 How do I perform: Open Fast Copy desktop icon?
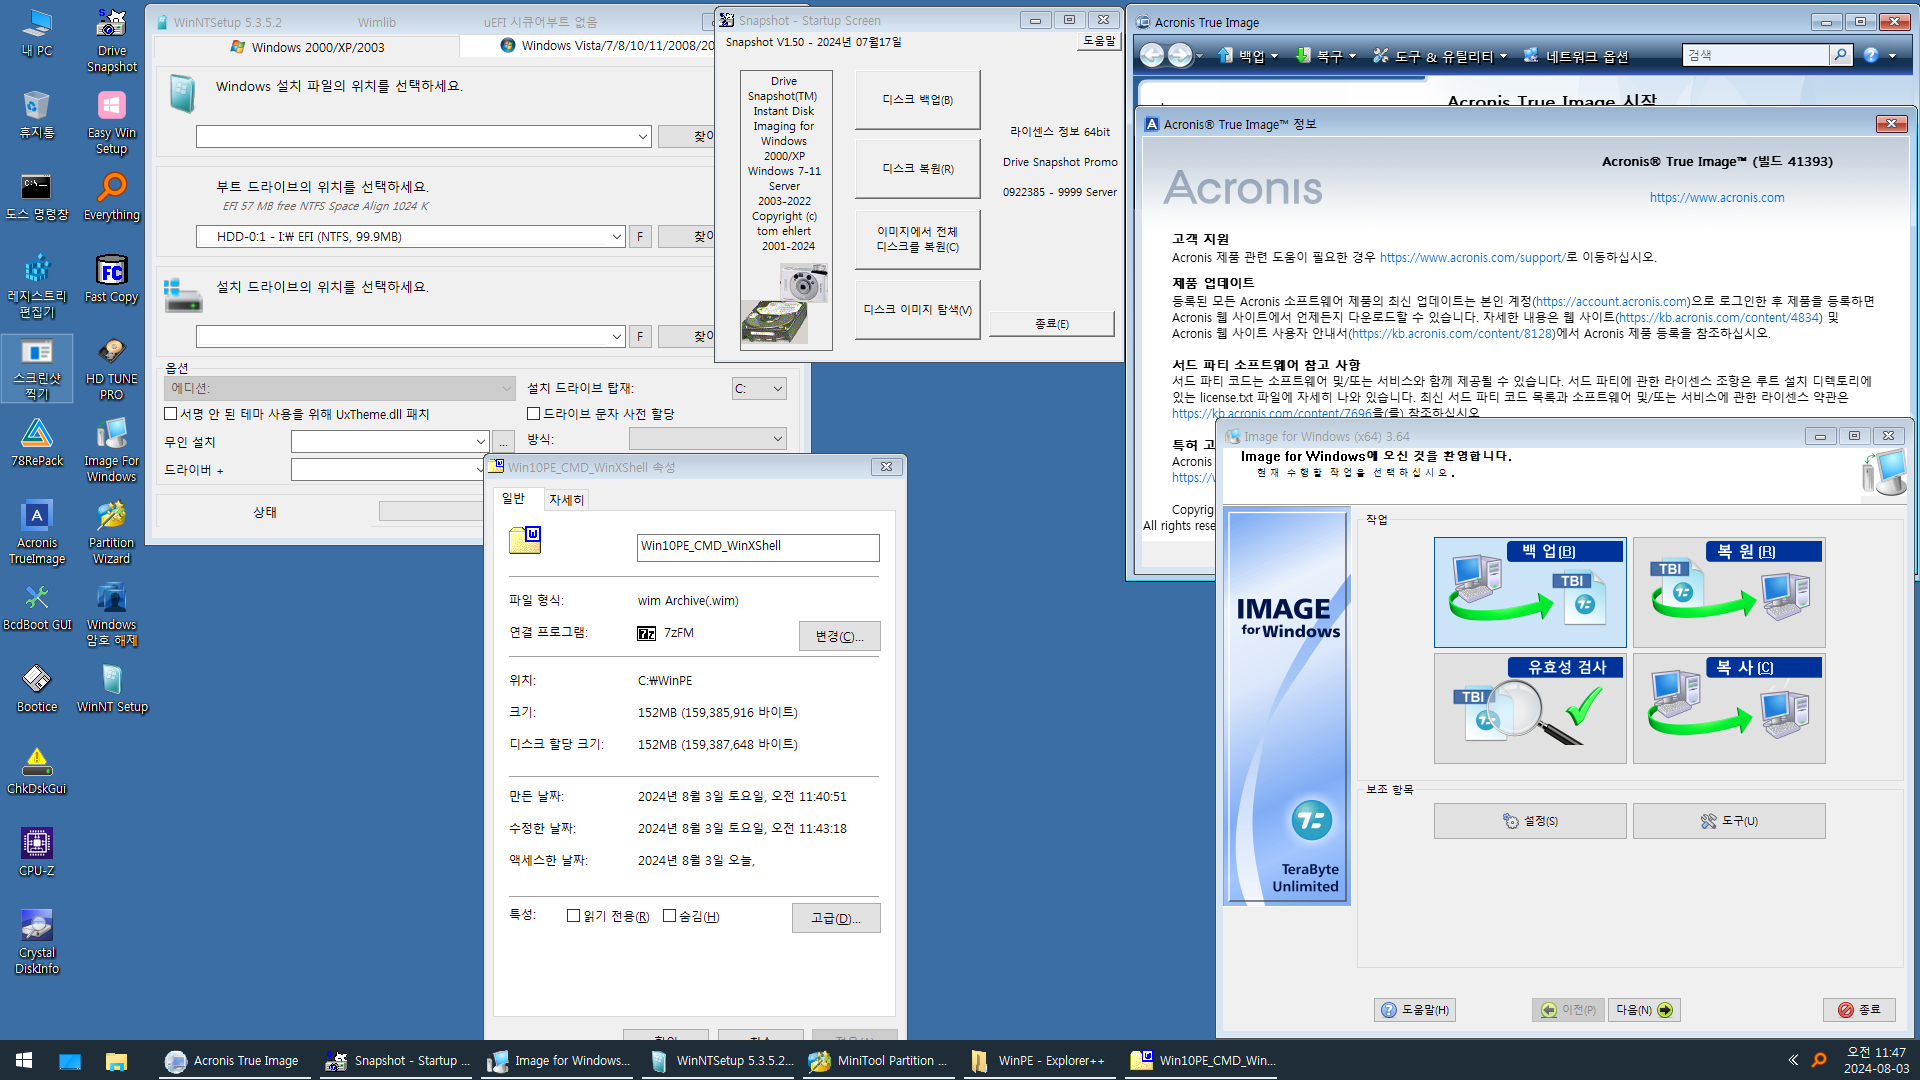112,278
